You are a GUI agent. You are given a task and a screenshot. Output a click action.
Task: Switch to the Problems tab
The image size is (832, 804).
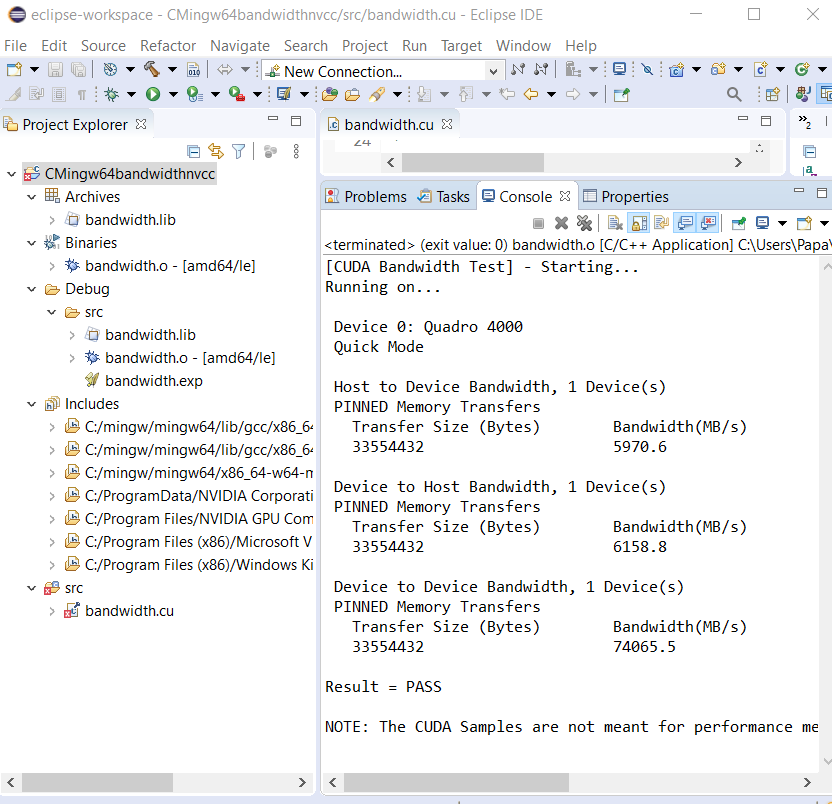coord(374,197)
